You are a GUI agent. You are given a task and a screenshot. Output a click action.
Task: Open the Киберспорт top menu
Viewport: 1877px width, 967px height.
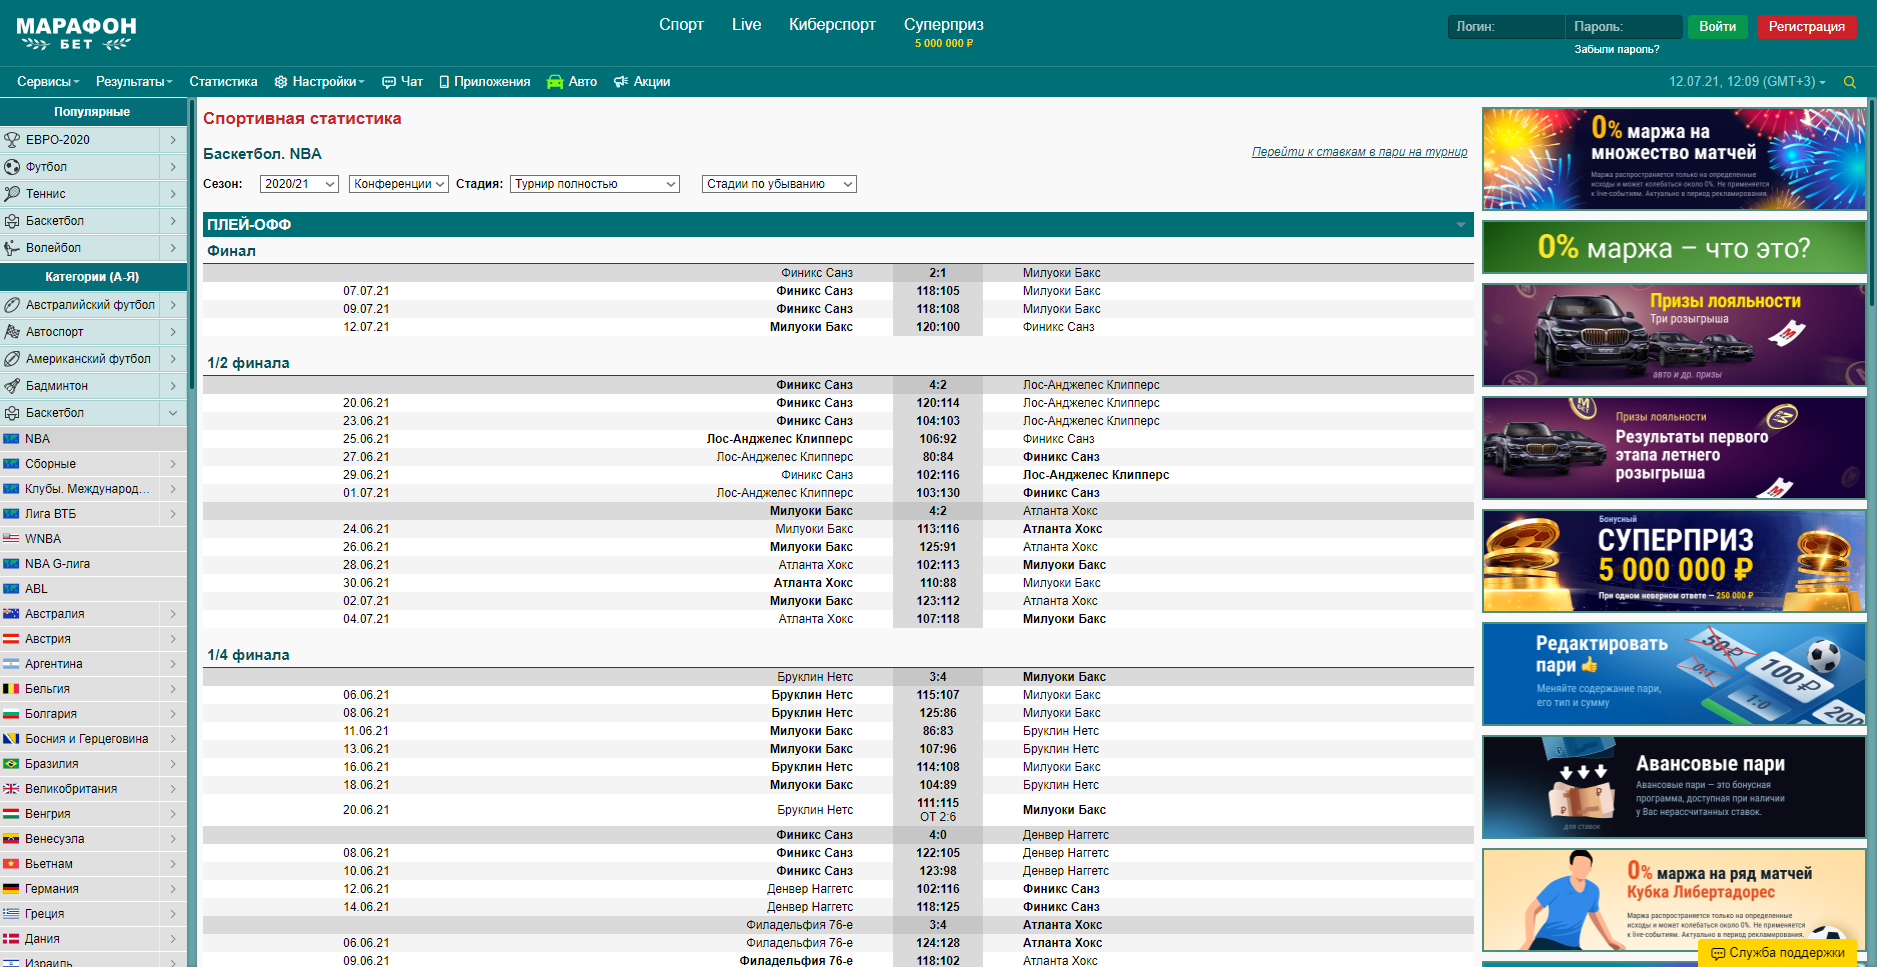[832, 25]
